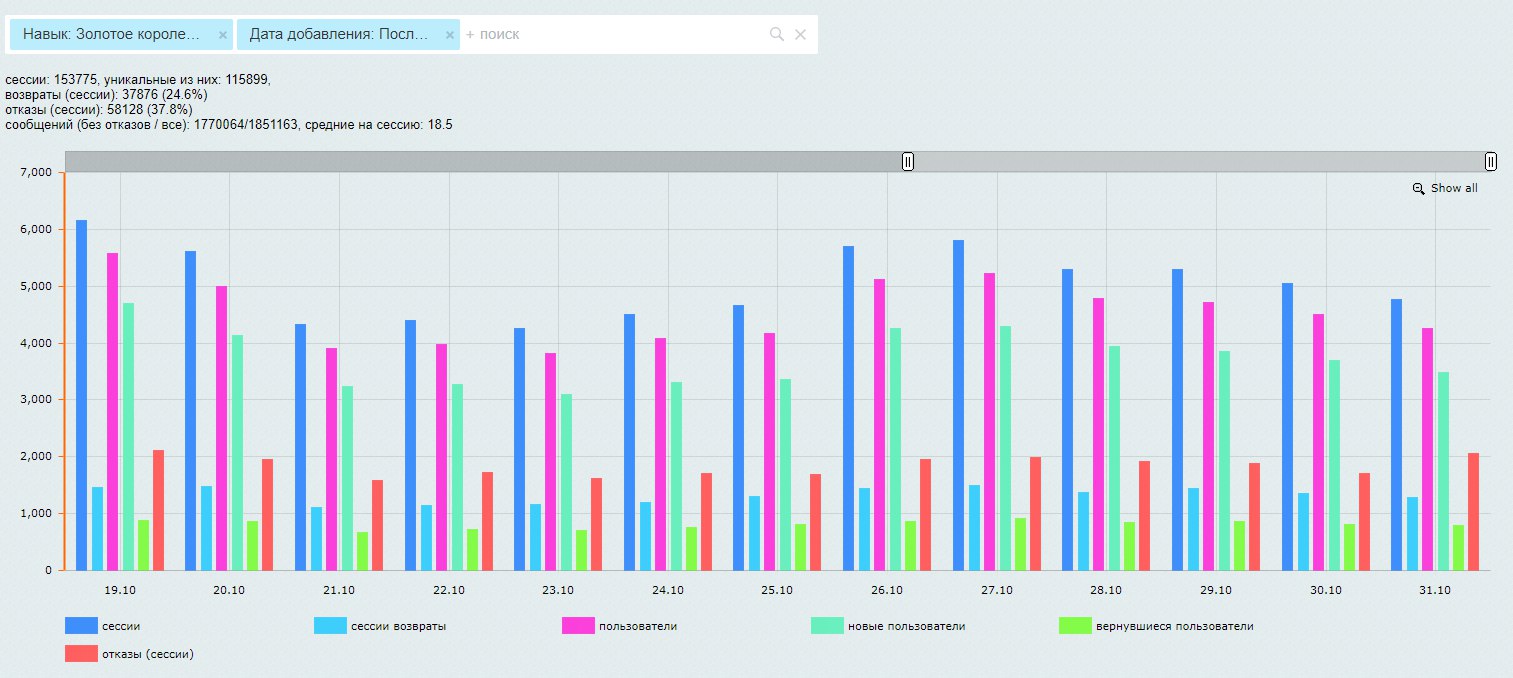The height and width of the screenshot is (678, 1513).
Task: Click the возвраты (сессии): 37876 line
Action: (106, 94)
